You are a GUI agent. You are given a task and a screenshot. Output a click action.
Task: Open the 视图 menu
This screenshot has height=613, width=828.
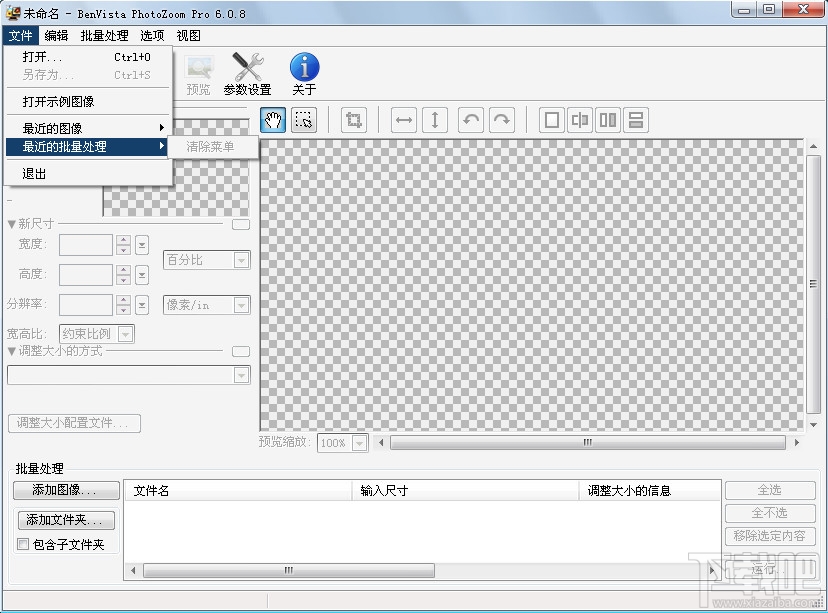pyautogui.click(x=188, y=35)
